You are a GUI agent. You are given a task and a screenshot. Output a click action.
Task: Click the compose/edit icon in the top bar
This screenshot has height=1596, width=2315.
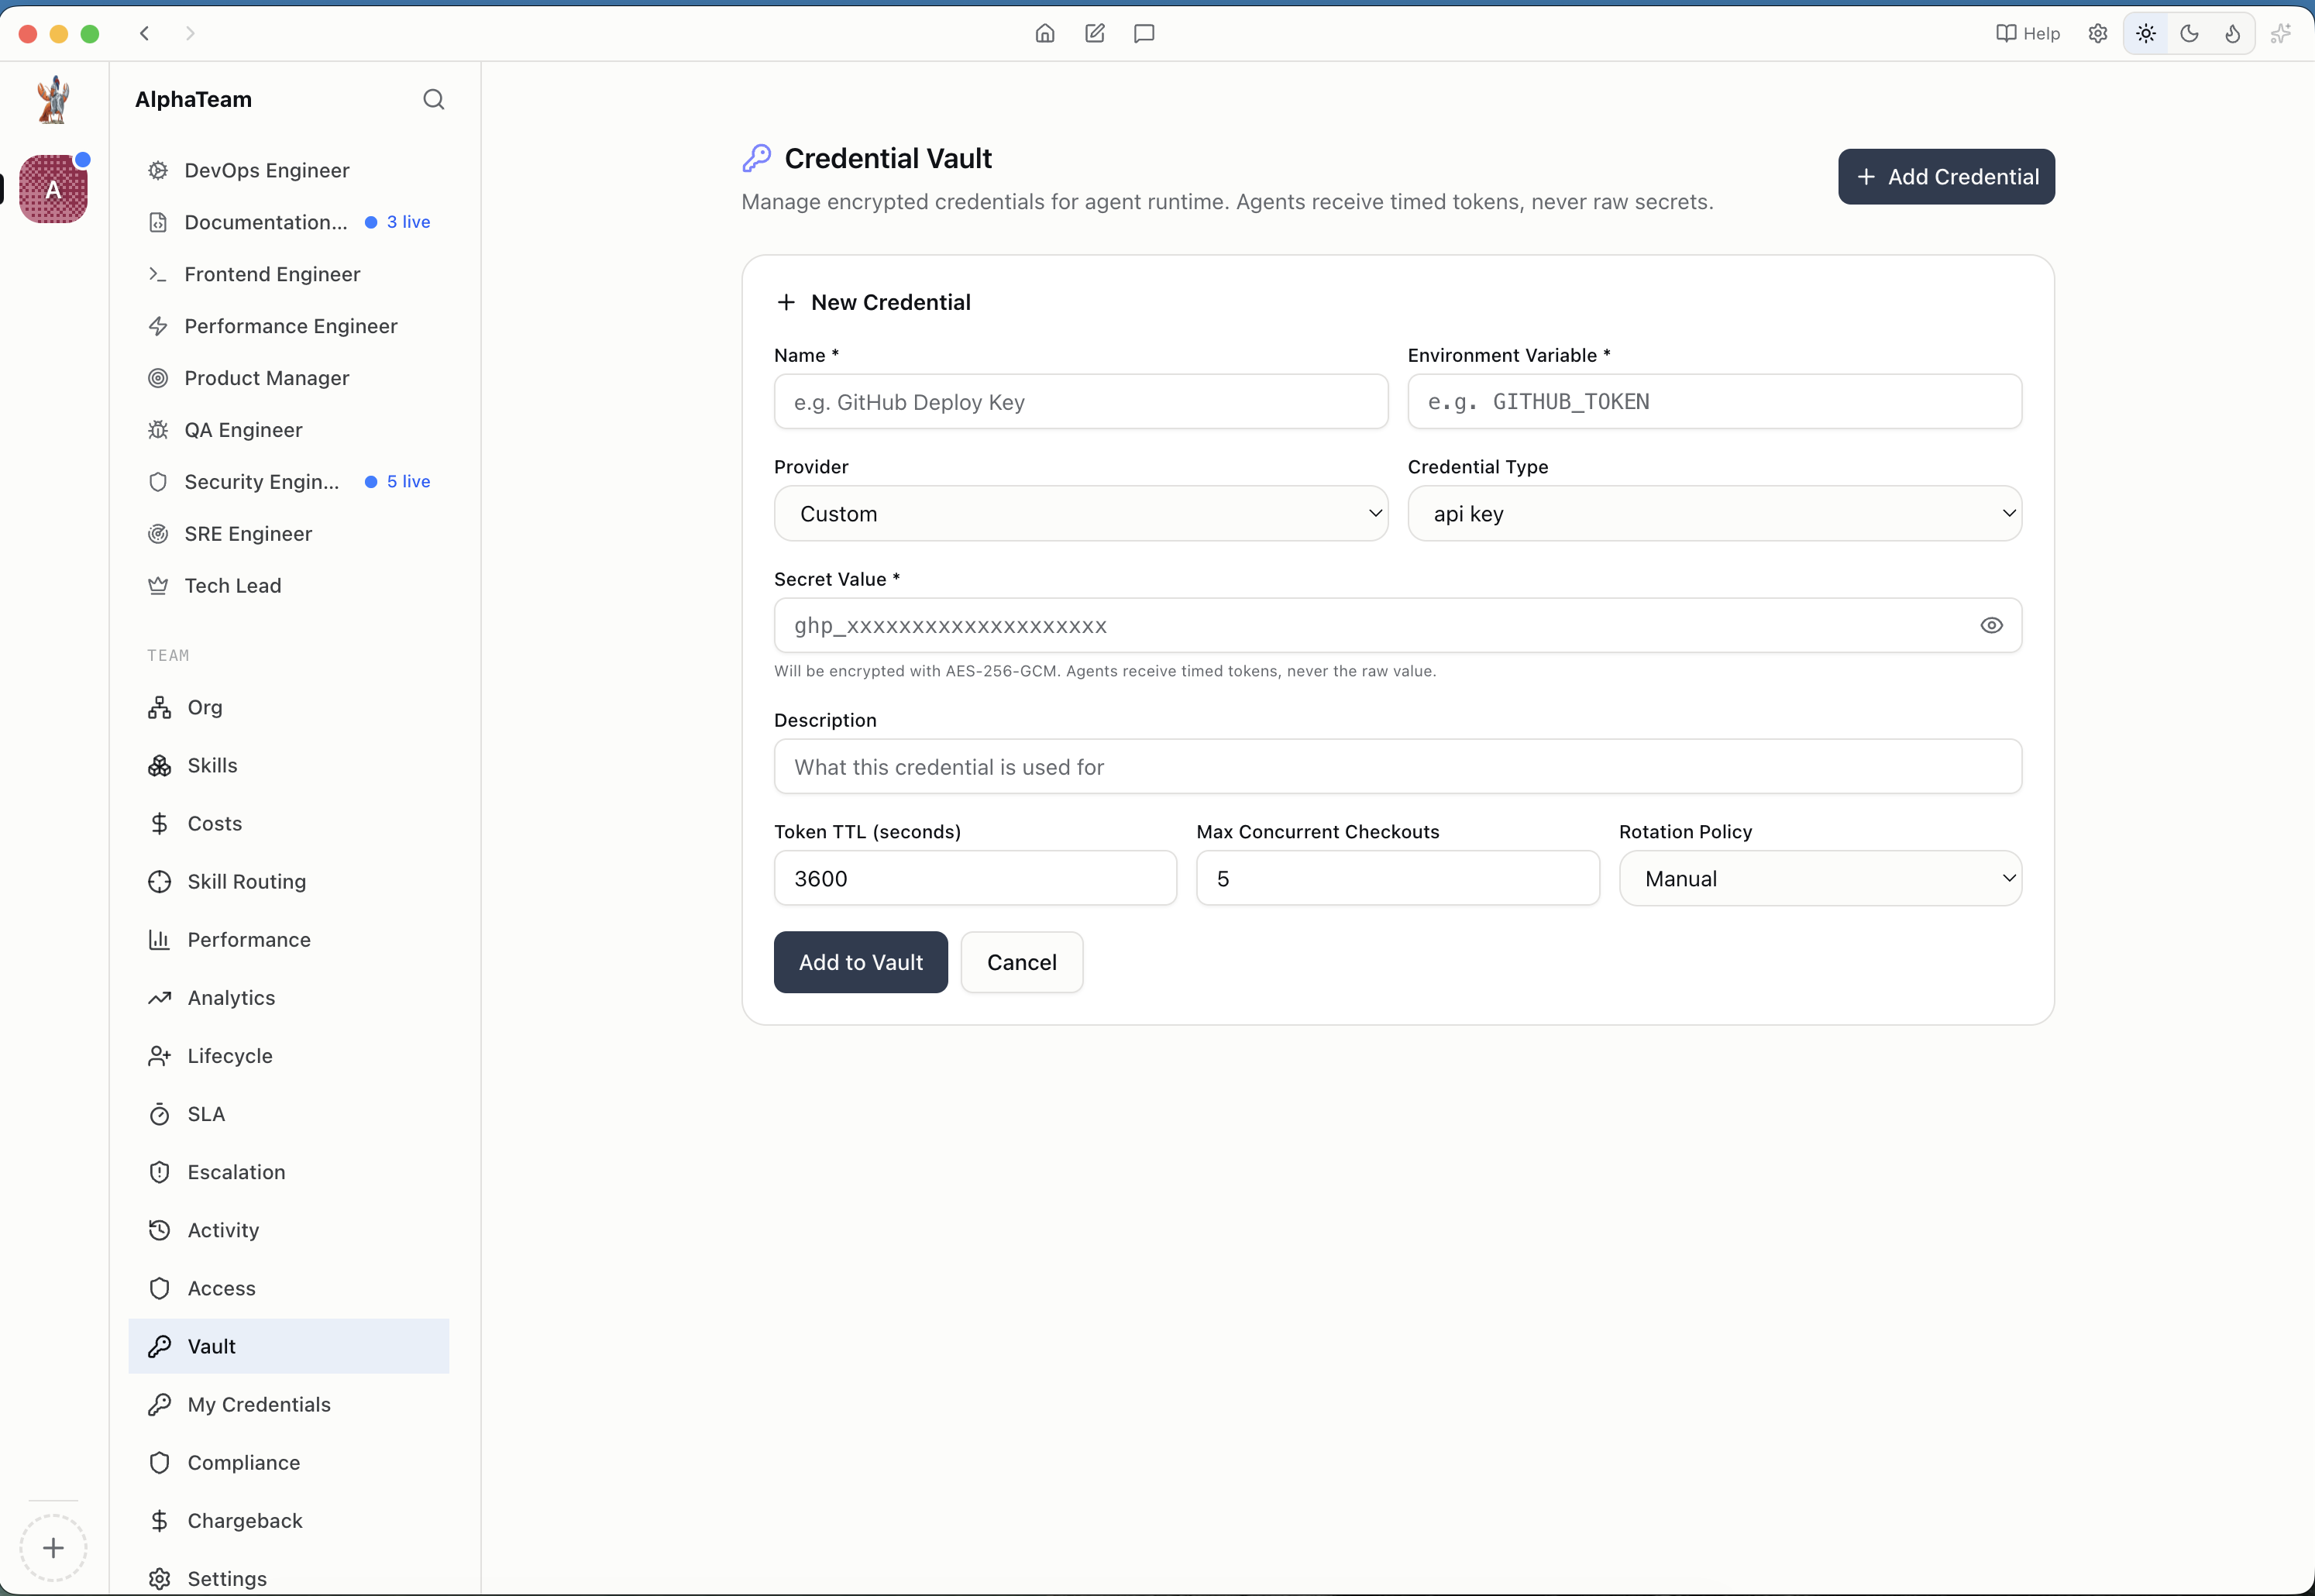tap(1094, 33)
